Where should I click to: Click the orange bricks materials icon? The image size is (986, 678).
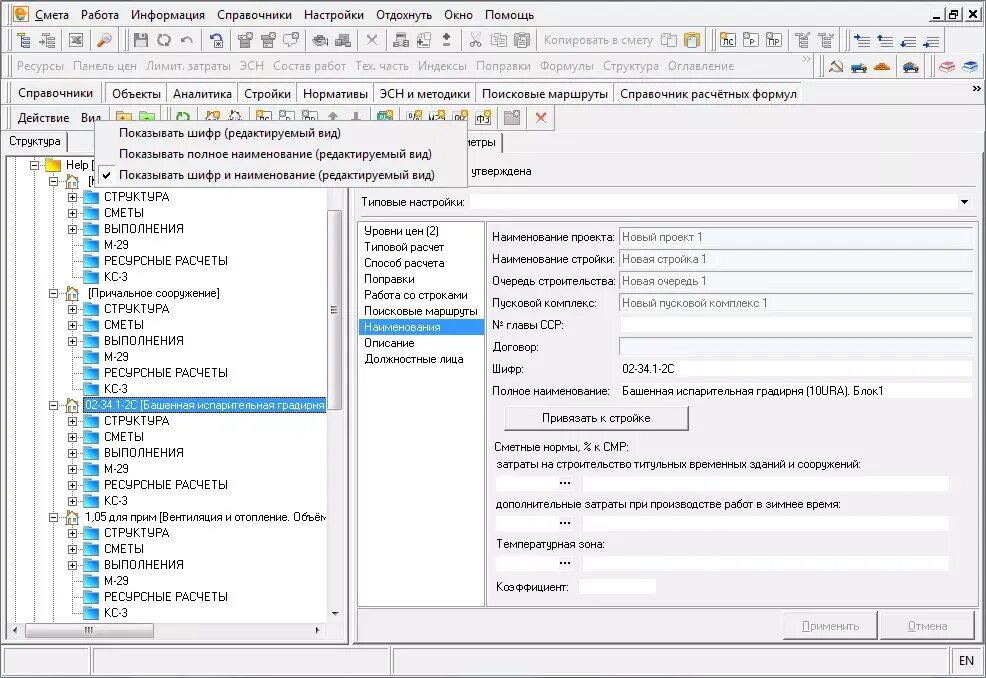tap(882, 66)
